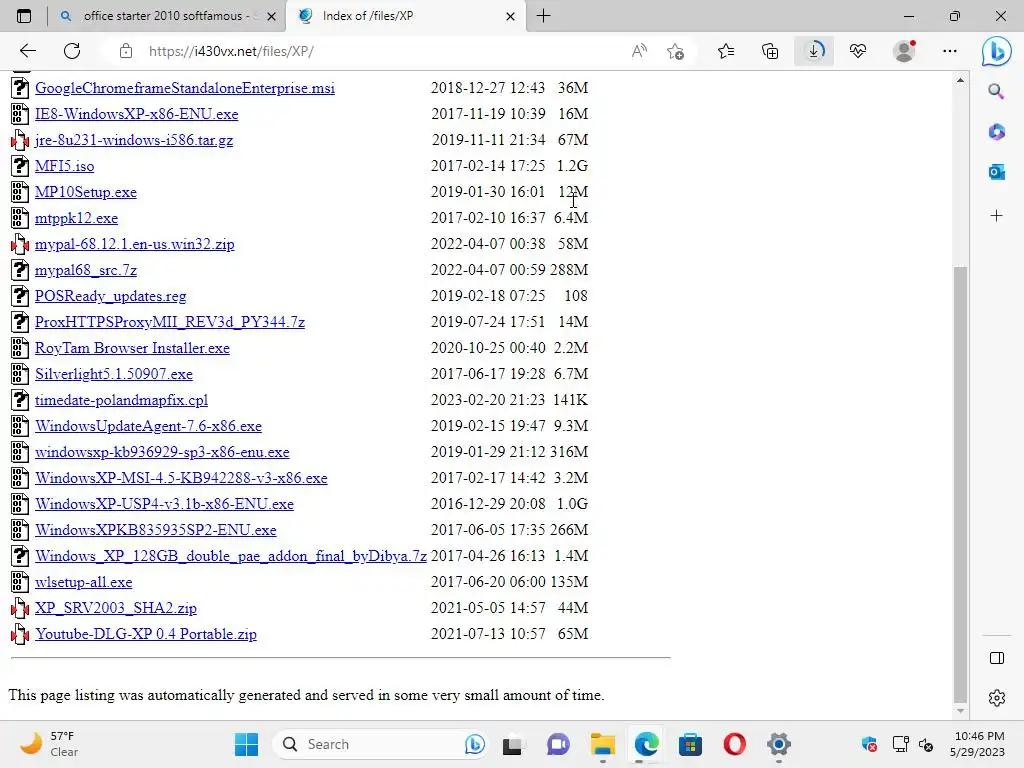Open the Collections icon in toolbar
The image size is (1024, 768).
click(770, 51)
